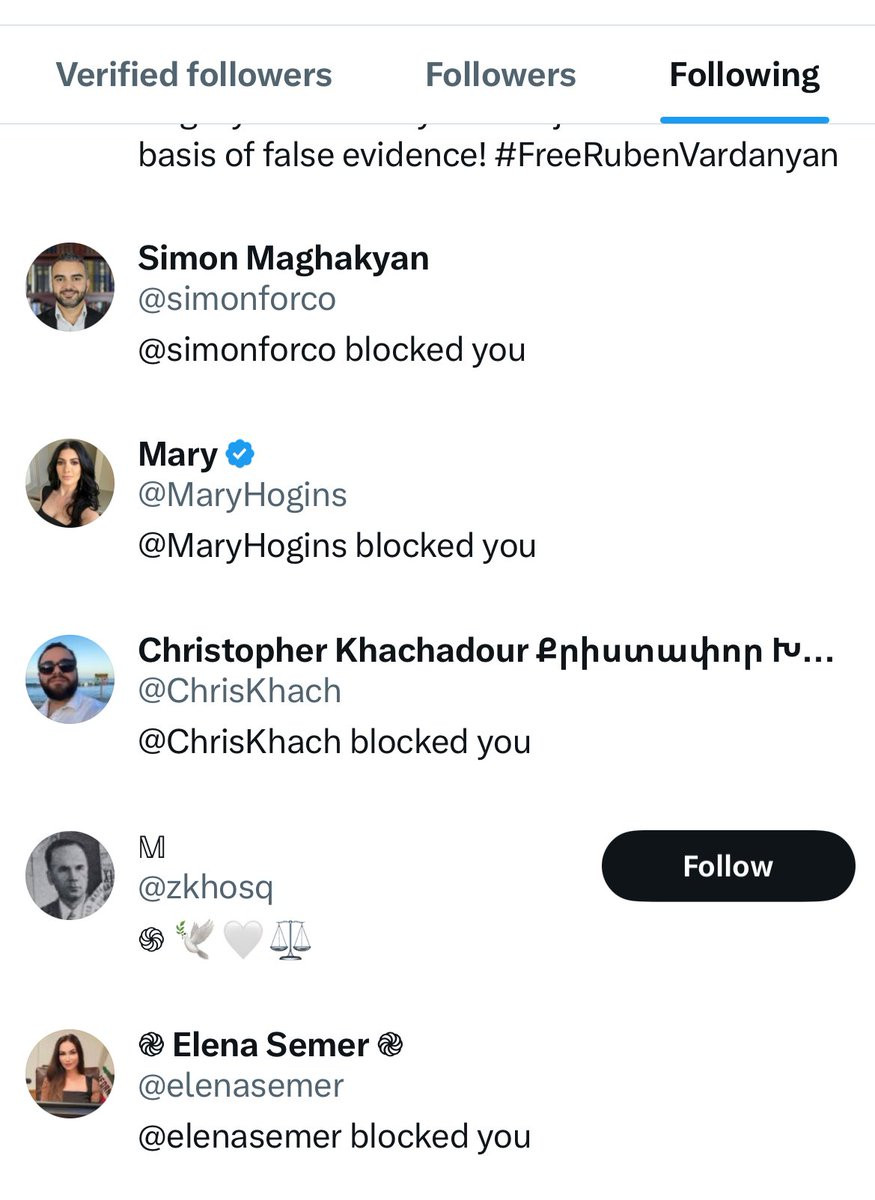Click Mary's blue verified badge
The width and height of the screenshot is (875, 1200).
pos(240,455)
